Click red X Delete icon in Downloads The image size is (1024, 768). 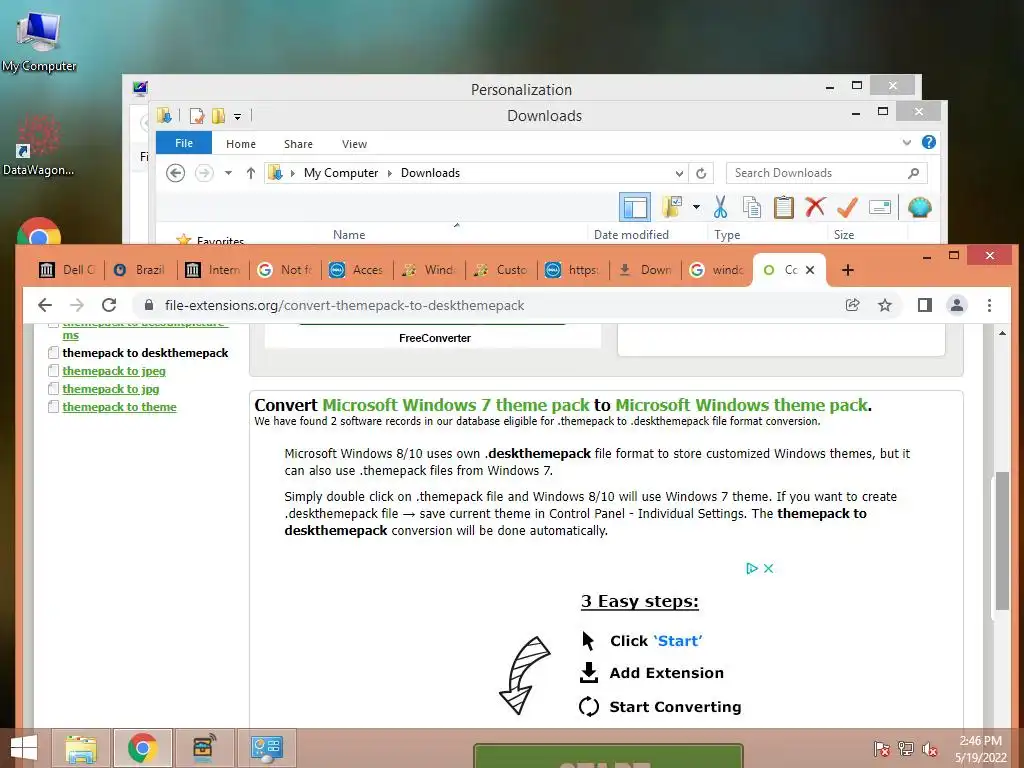coord(815,207)
